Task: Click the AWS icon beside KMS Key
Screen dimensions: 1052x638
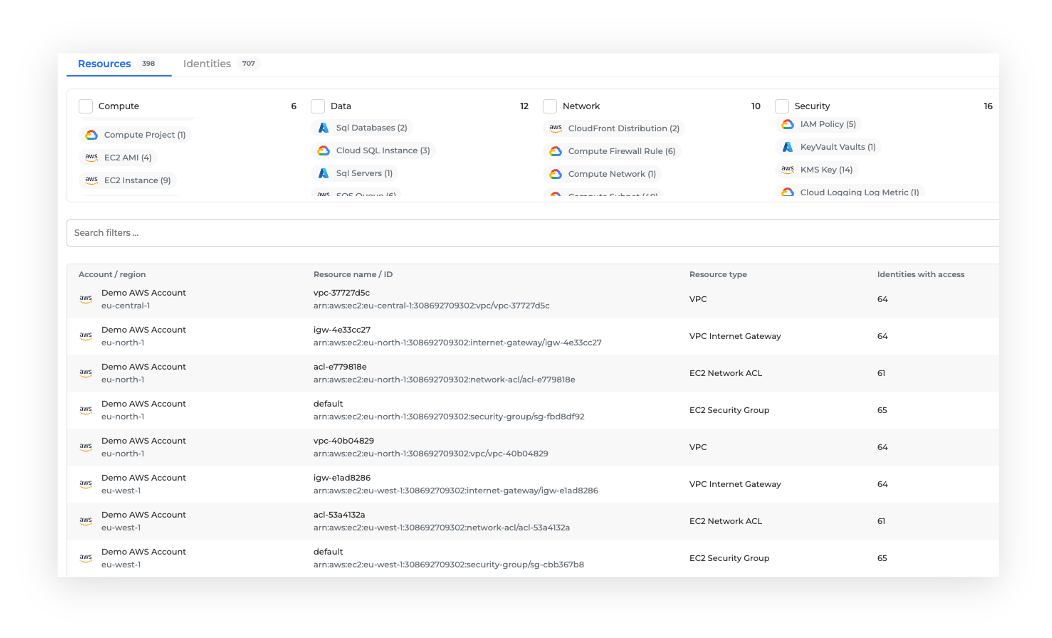Action: click(x=787, y=170)
